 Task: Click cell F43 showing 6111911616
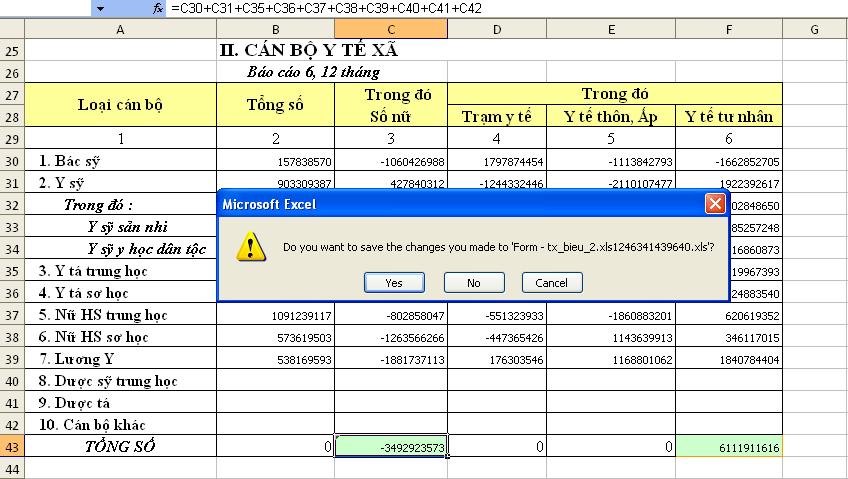coord(728,447)
